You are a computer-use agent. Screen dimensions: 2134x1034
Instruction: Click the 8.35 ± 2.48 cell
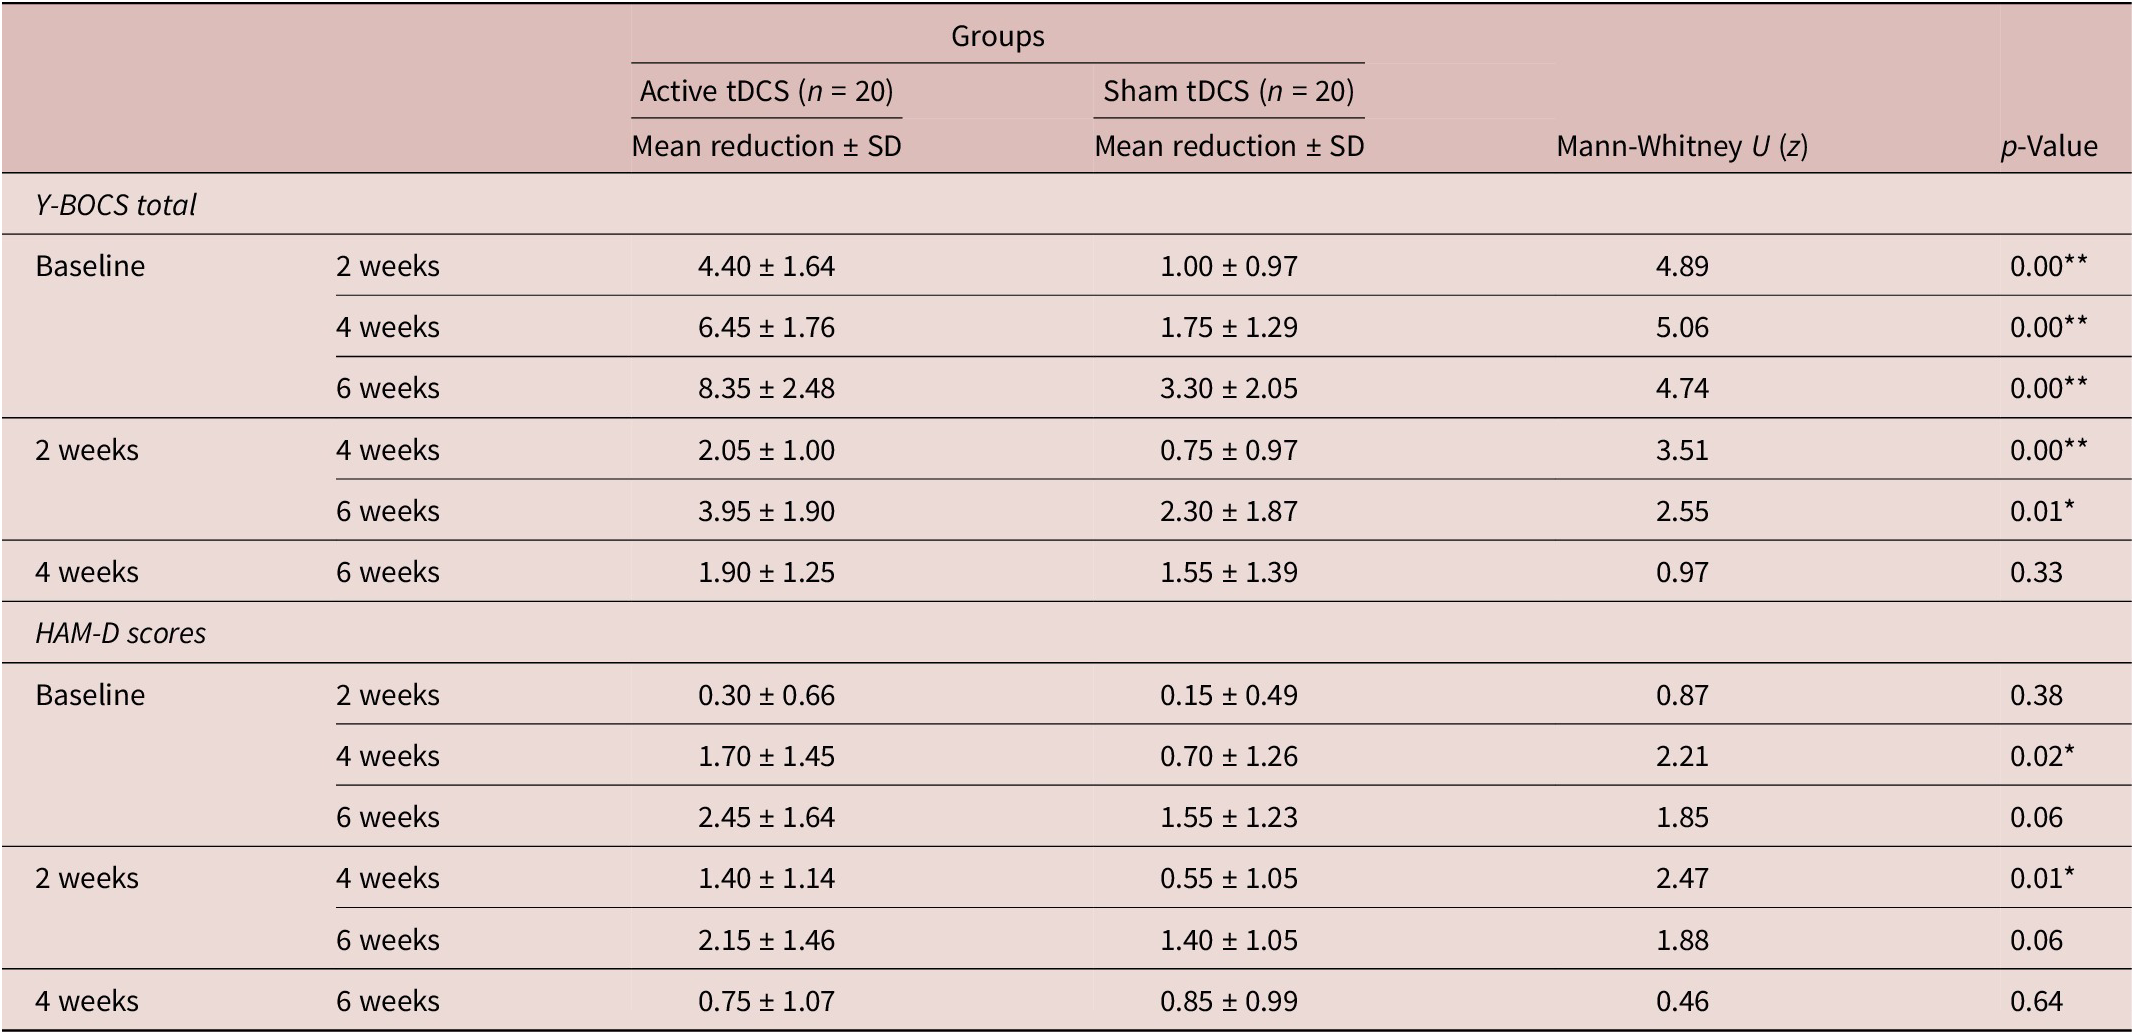pos(766,388)
